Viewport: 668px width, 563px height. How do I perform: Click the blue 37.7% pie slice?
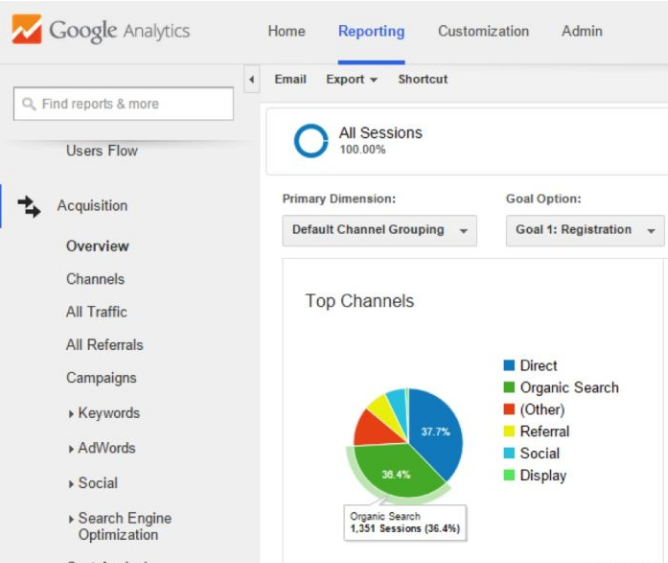pyautogui.click(x=437, y=430)
